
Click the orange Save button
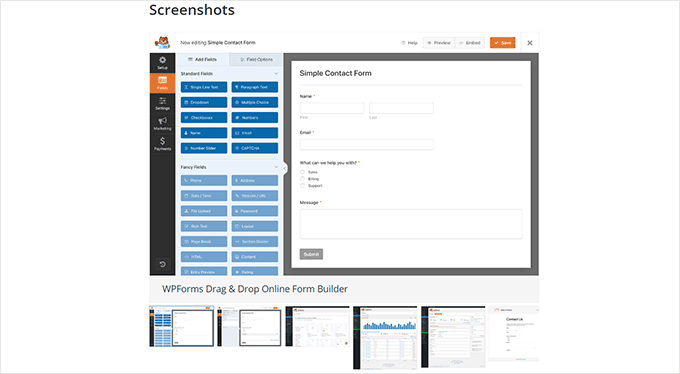503,43
